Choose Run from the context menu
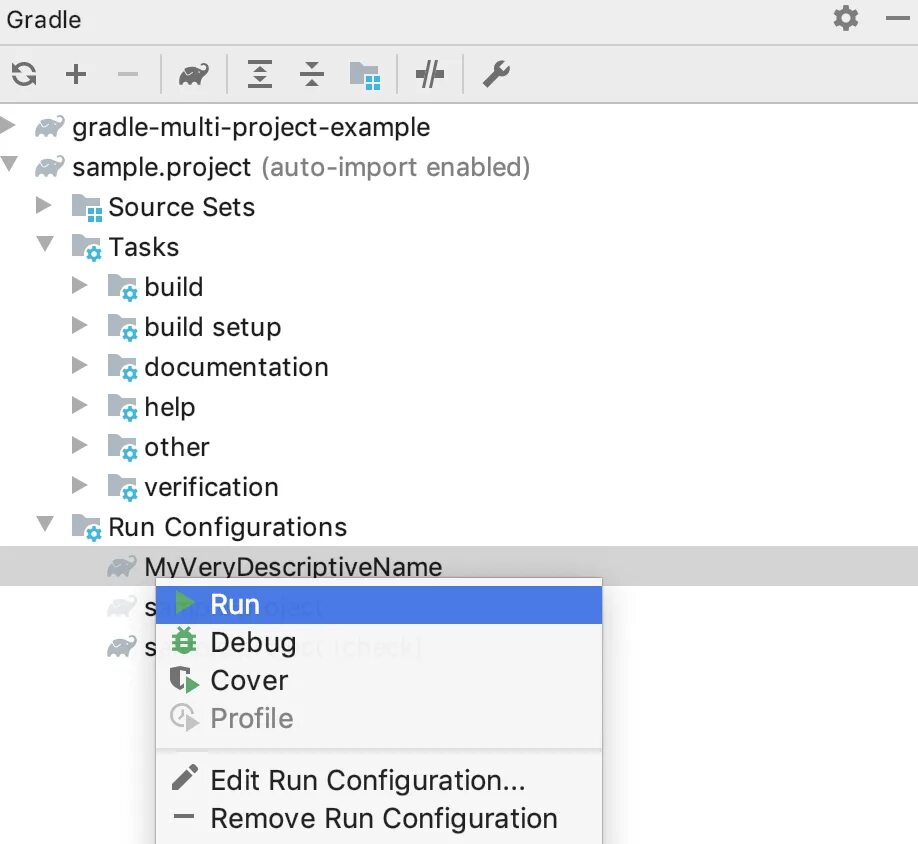The height and width of the screenshot is (844, 918). point(235,605)
